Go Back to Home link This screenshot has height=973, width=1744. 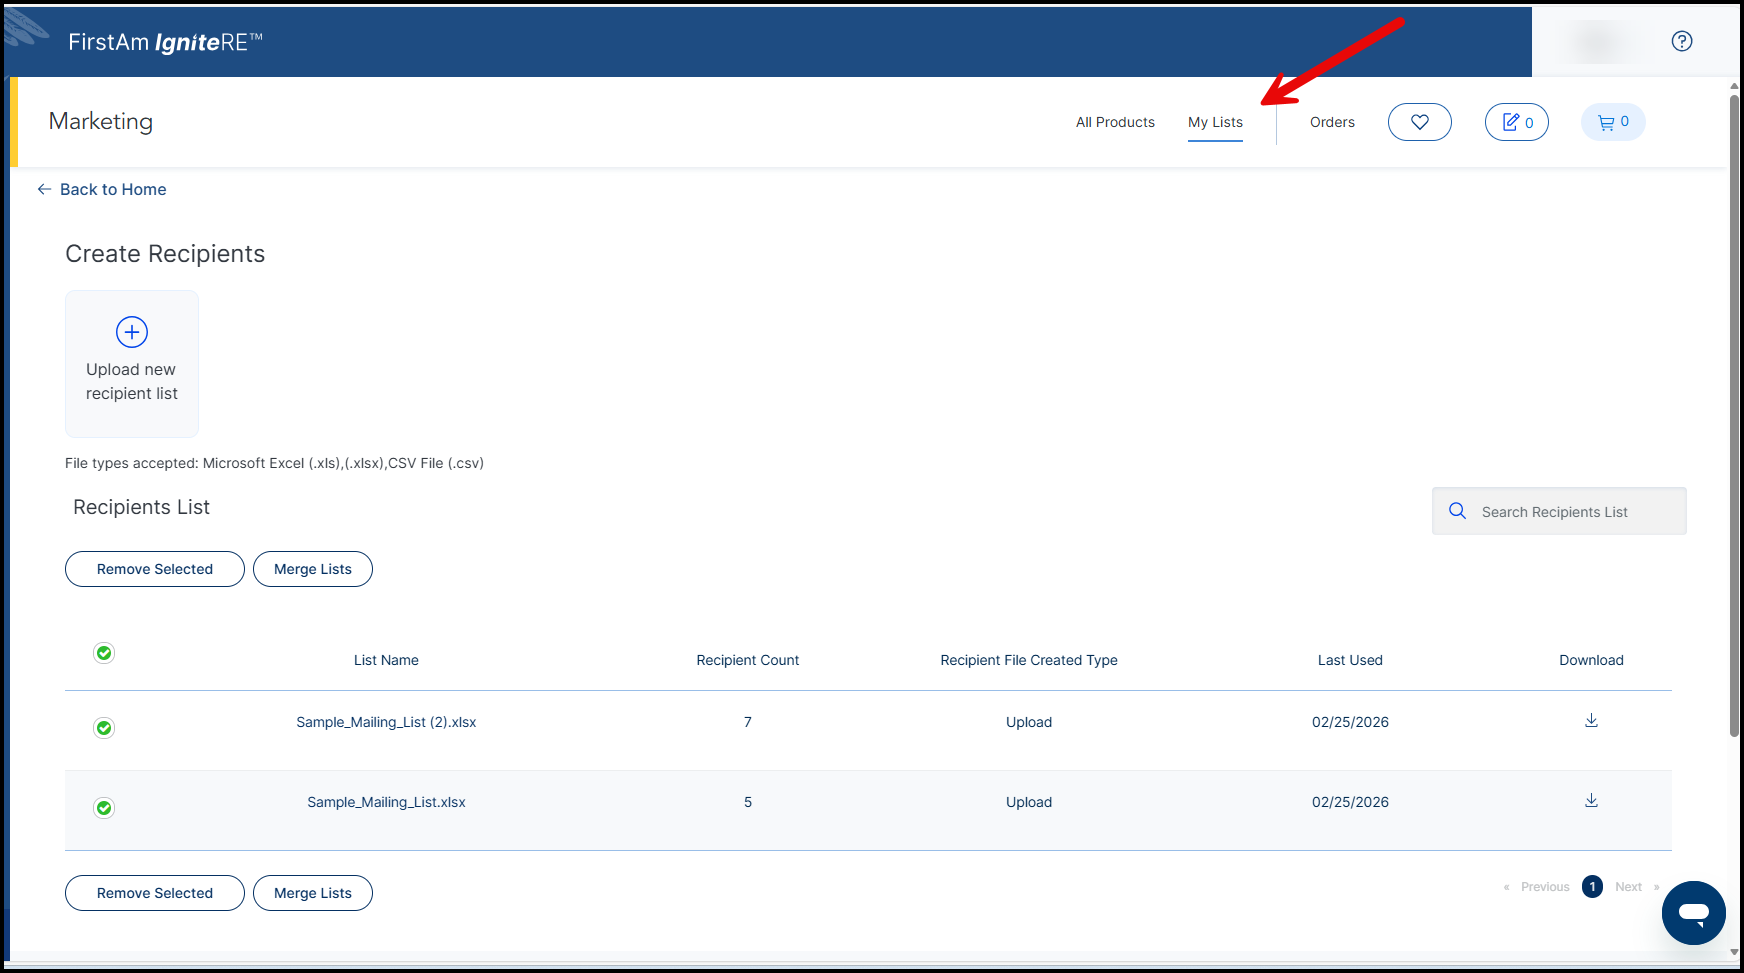point(112,189)
